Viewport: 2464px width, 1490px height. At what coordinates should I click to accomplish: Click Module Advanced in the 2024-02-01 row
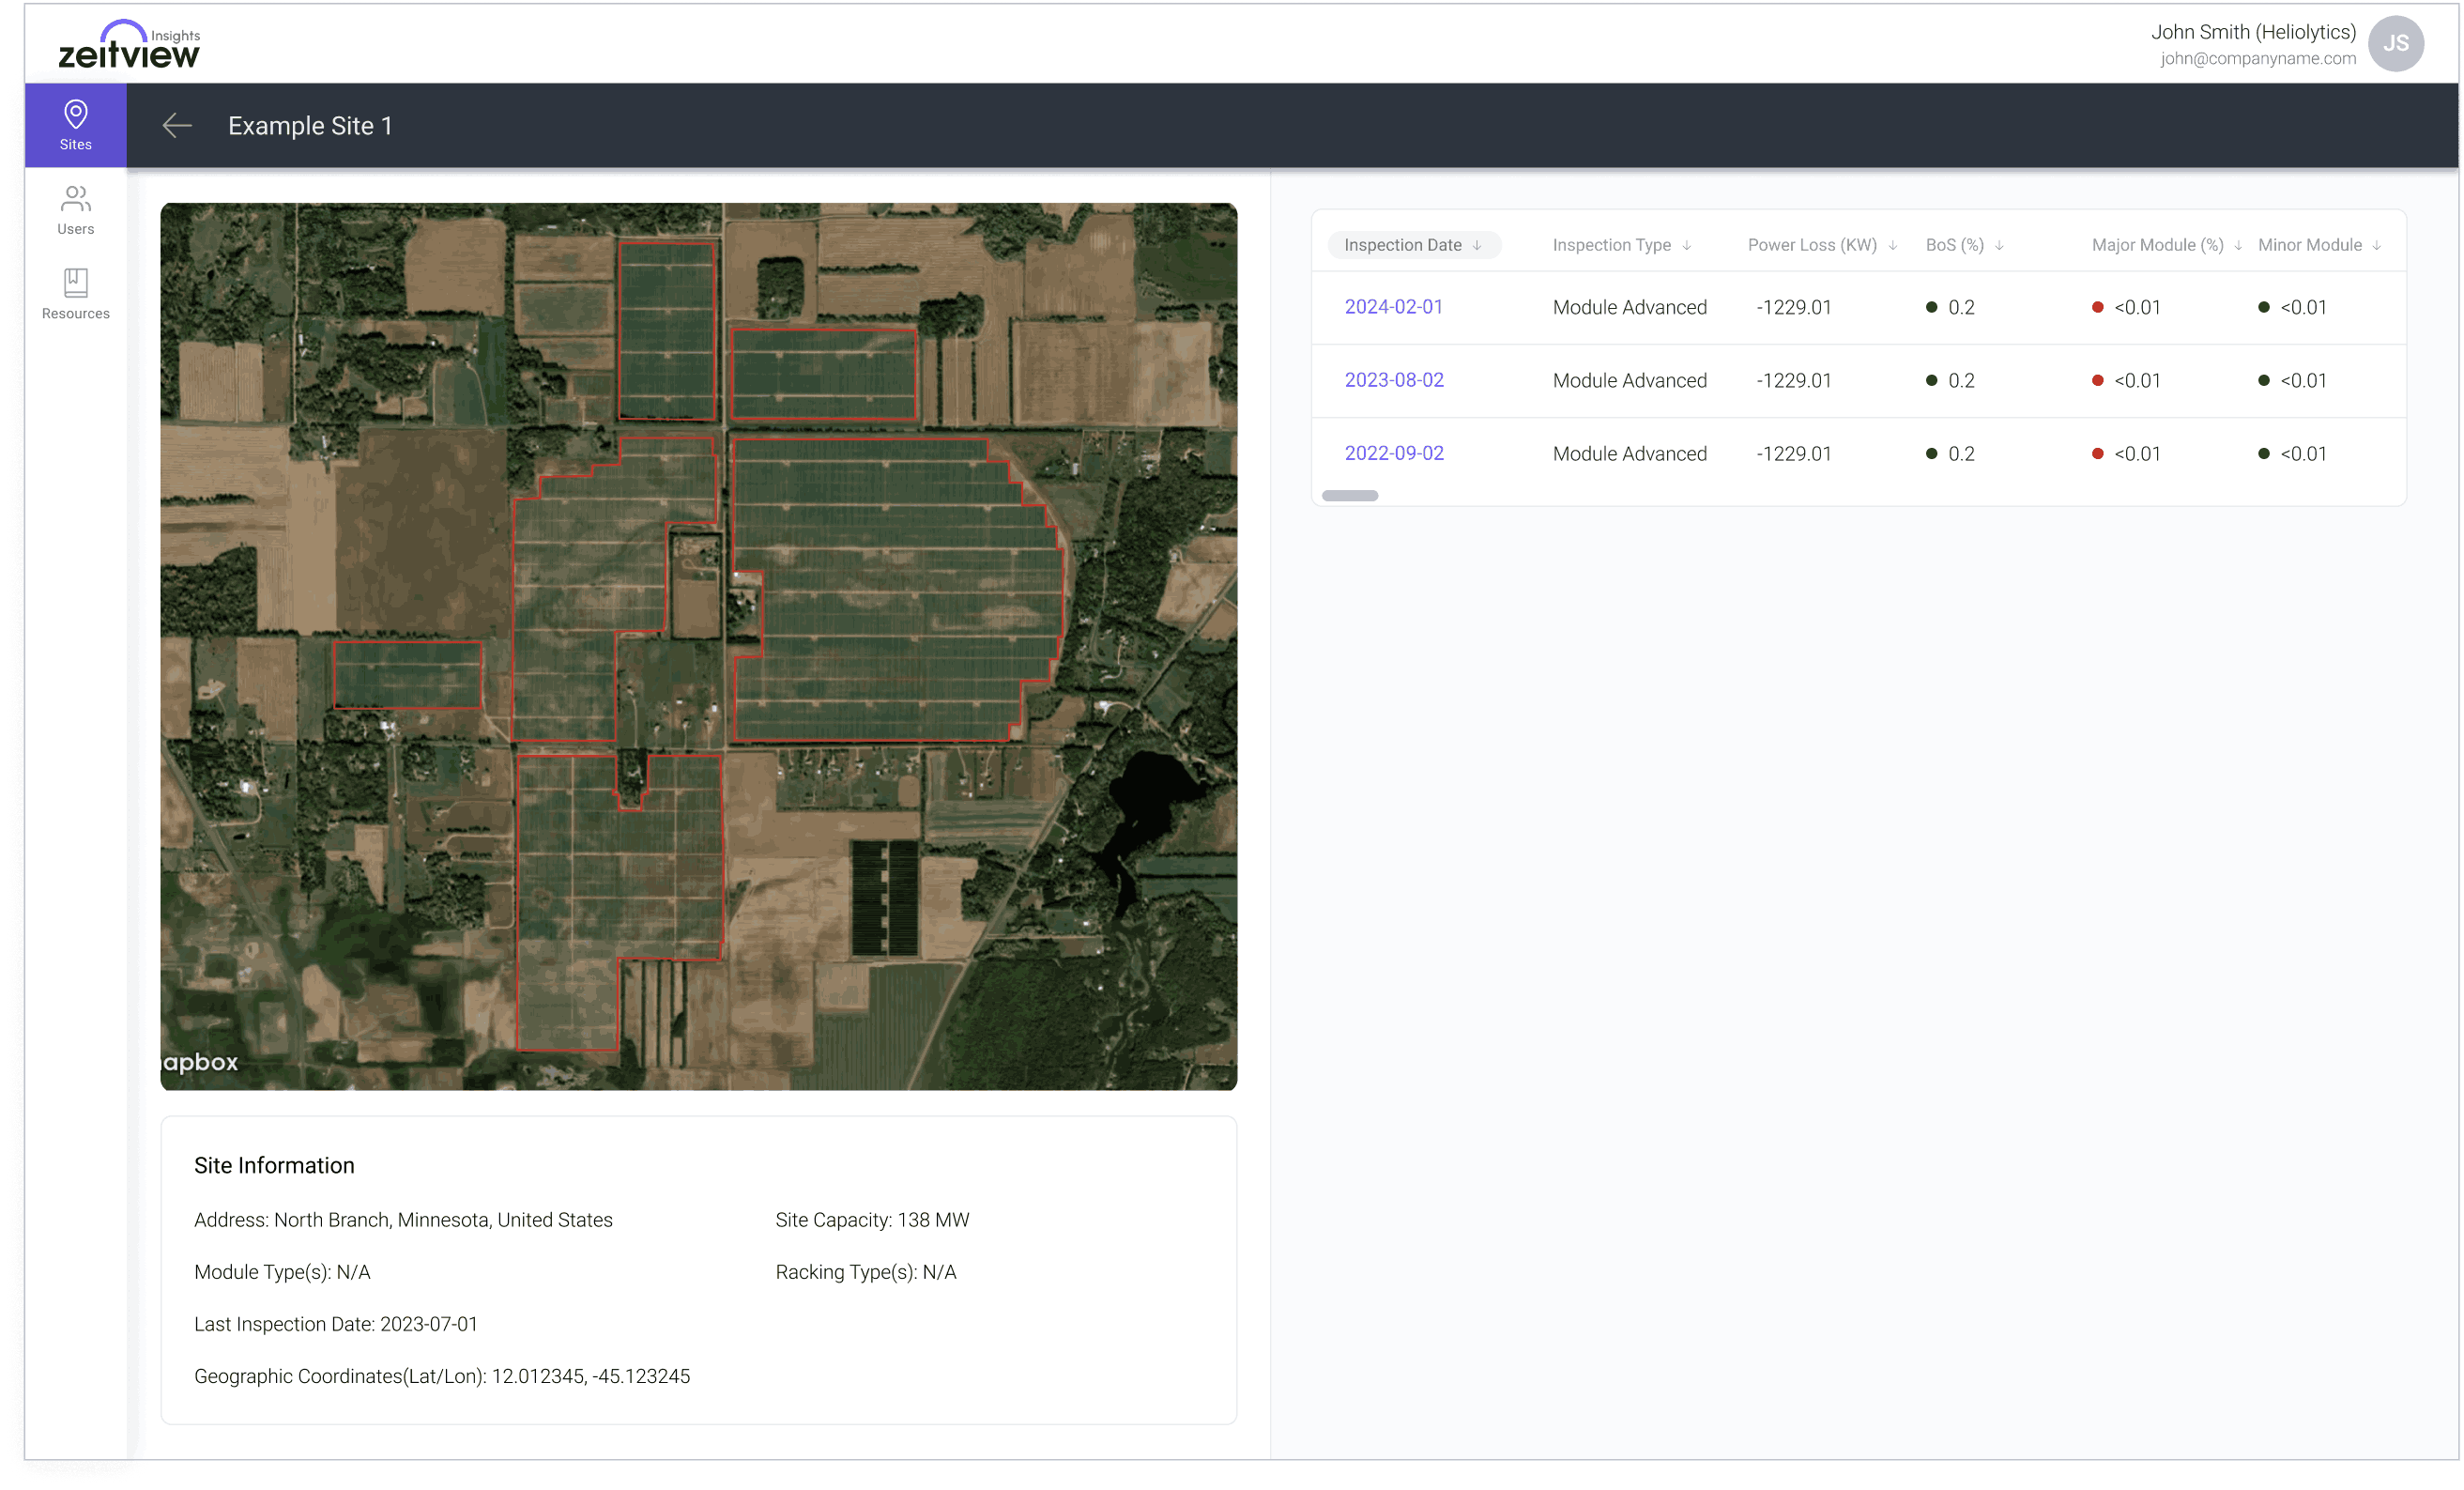pyautogui.click(x=1629, y=307)
